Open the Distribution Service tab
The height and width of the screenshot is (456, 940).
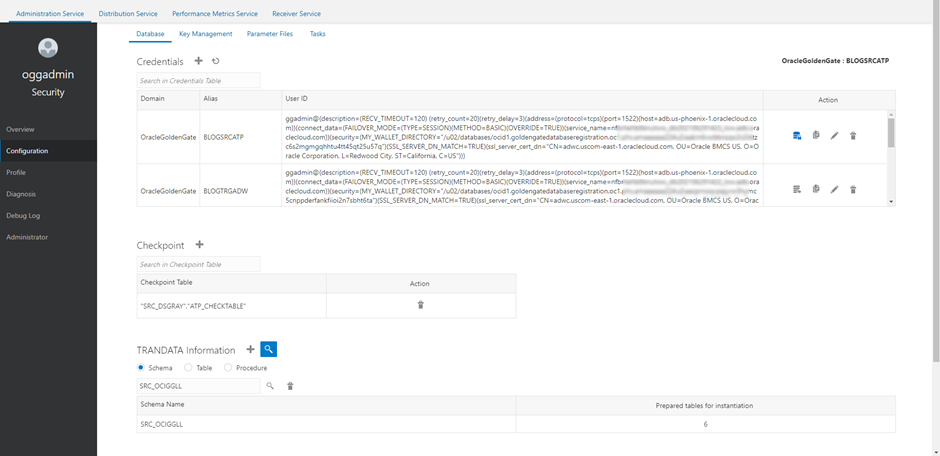click(128, 13)
